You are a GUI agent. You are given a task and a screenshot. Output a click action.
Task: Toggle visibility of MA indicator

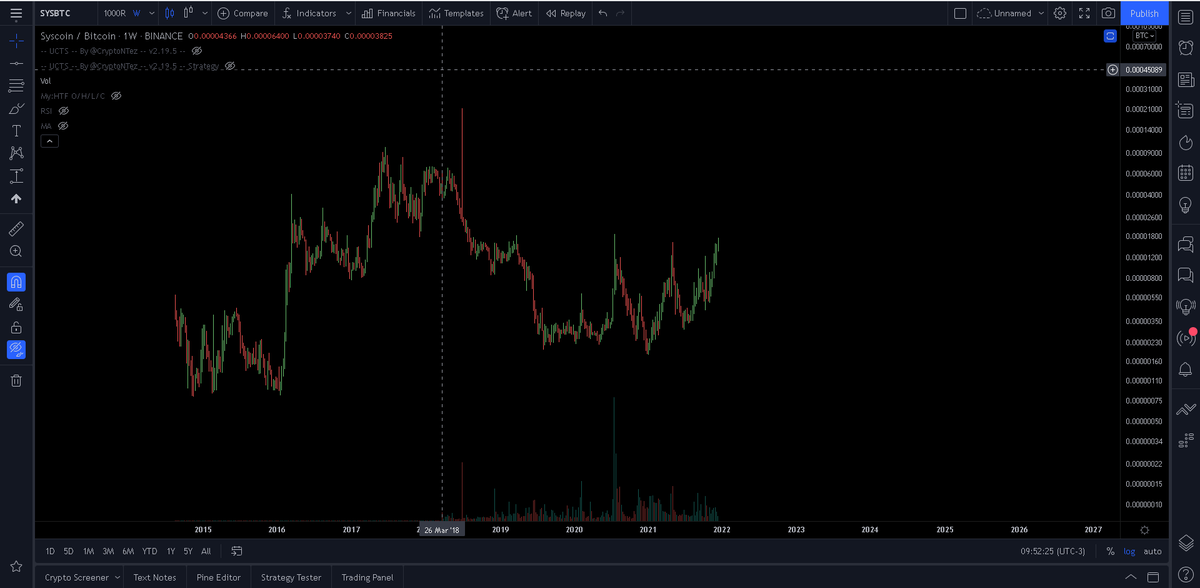coord(62,126)
